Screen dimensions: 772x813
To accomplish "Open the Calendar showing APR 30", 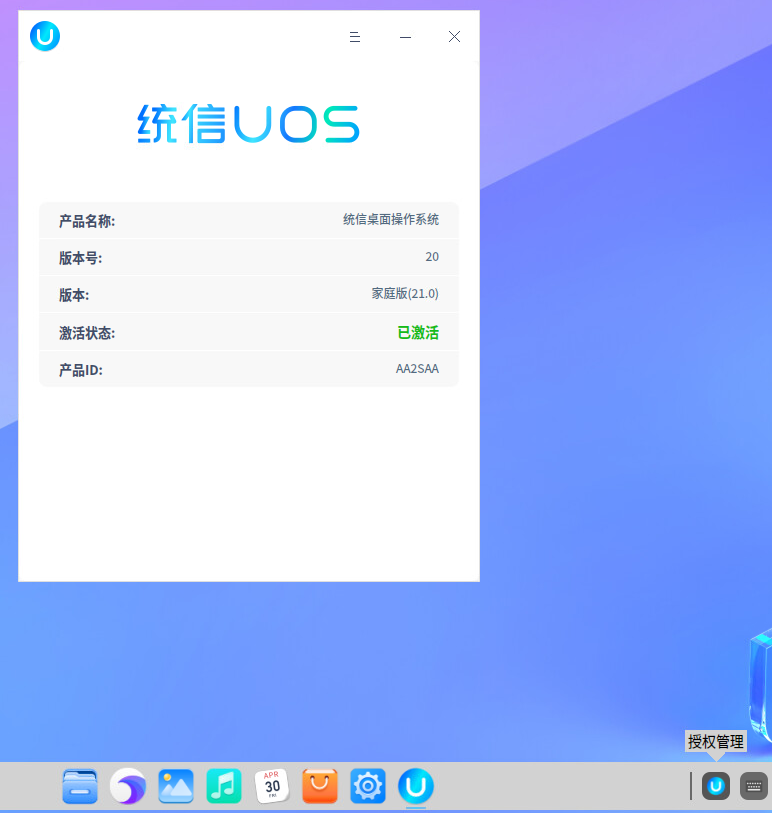I will [272, 786].
